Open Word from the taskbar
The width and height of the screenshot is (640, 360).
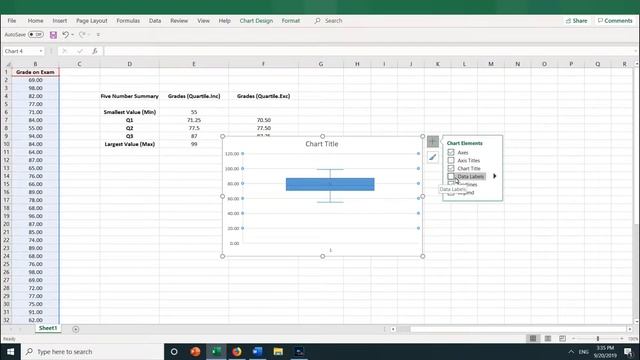point(258,351)
